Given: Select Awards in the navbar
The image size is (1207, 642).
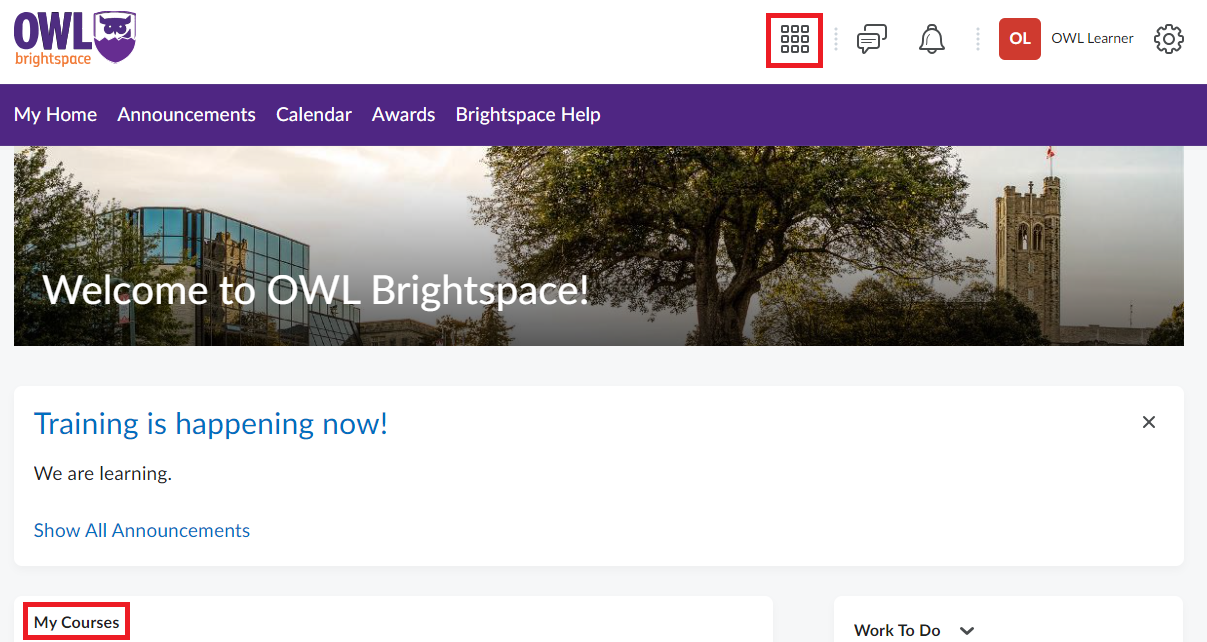Looking at the screenshot, I should [403, 115].
